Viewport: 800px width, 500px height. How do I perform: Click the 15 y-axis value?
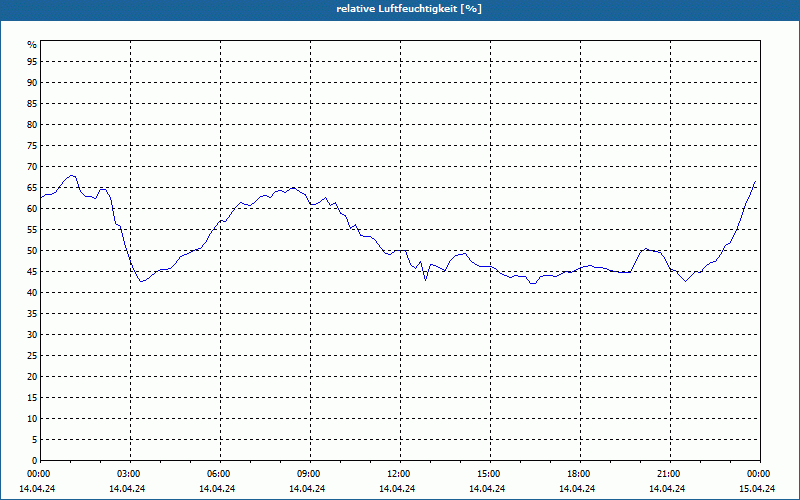pos(32,397)
